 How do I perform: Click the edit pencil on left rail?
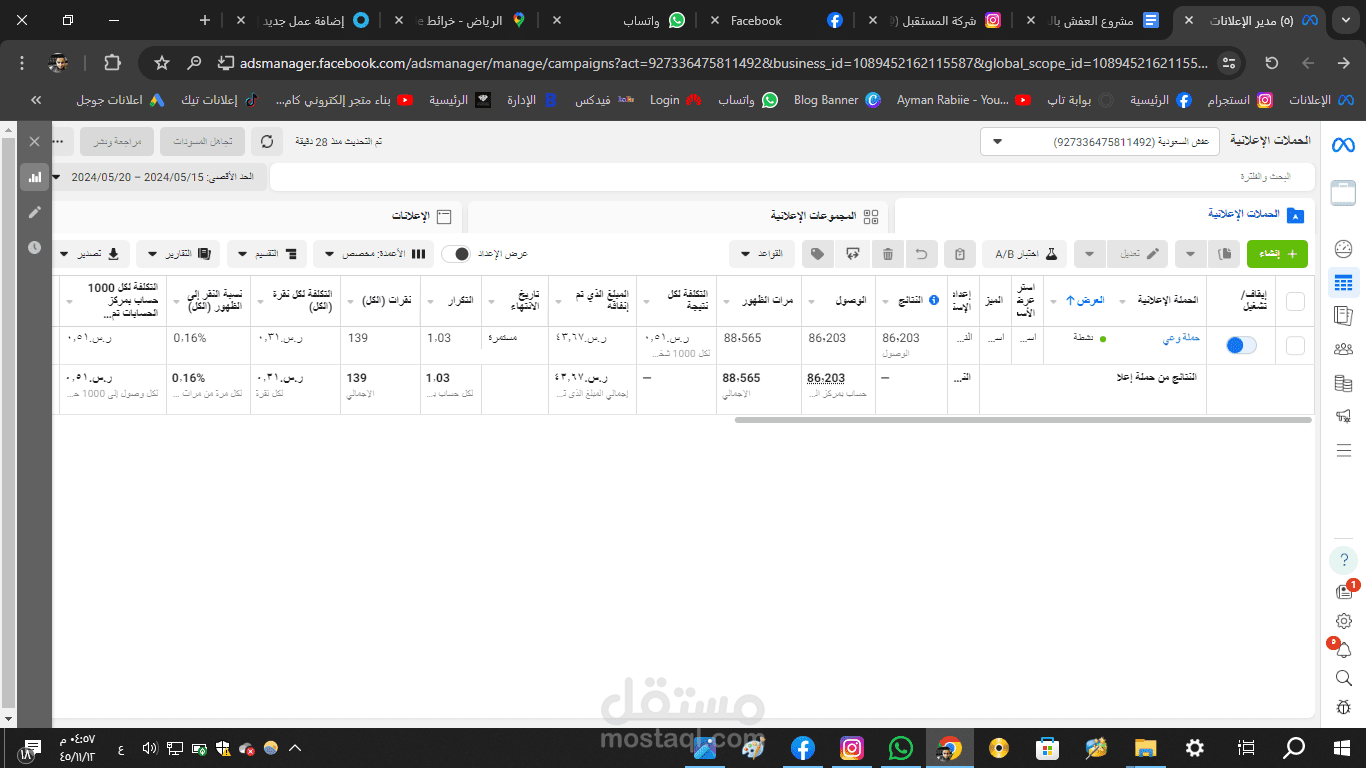35,212
